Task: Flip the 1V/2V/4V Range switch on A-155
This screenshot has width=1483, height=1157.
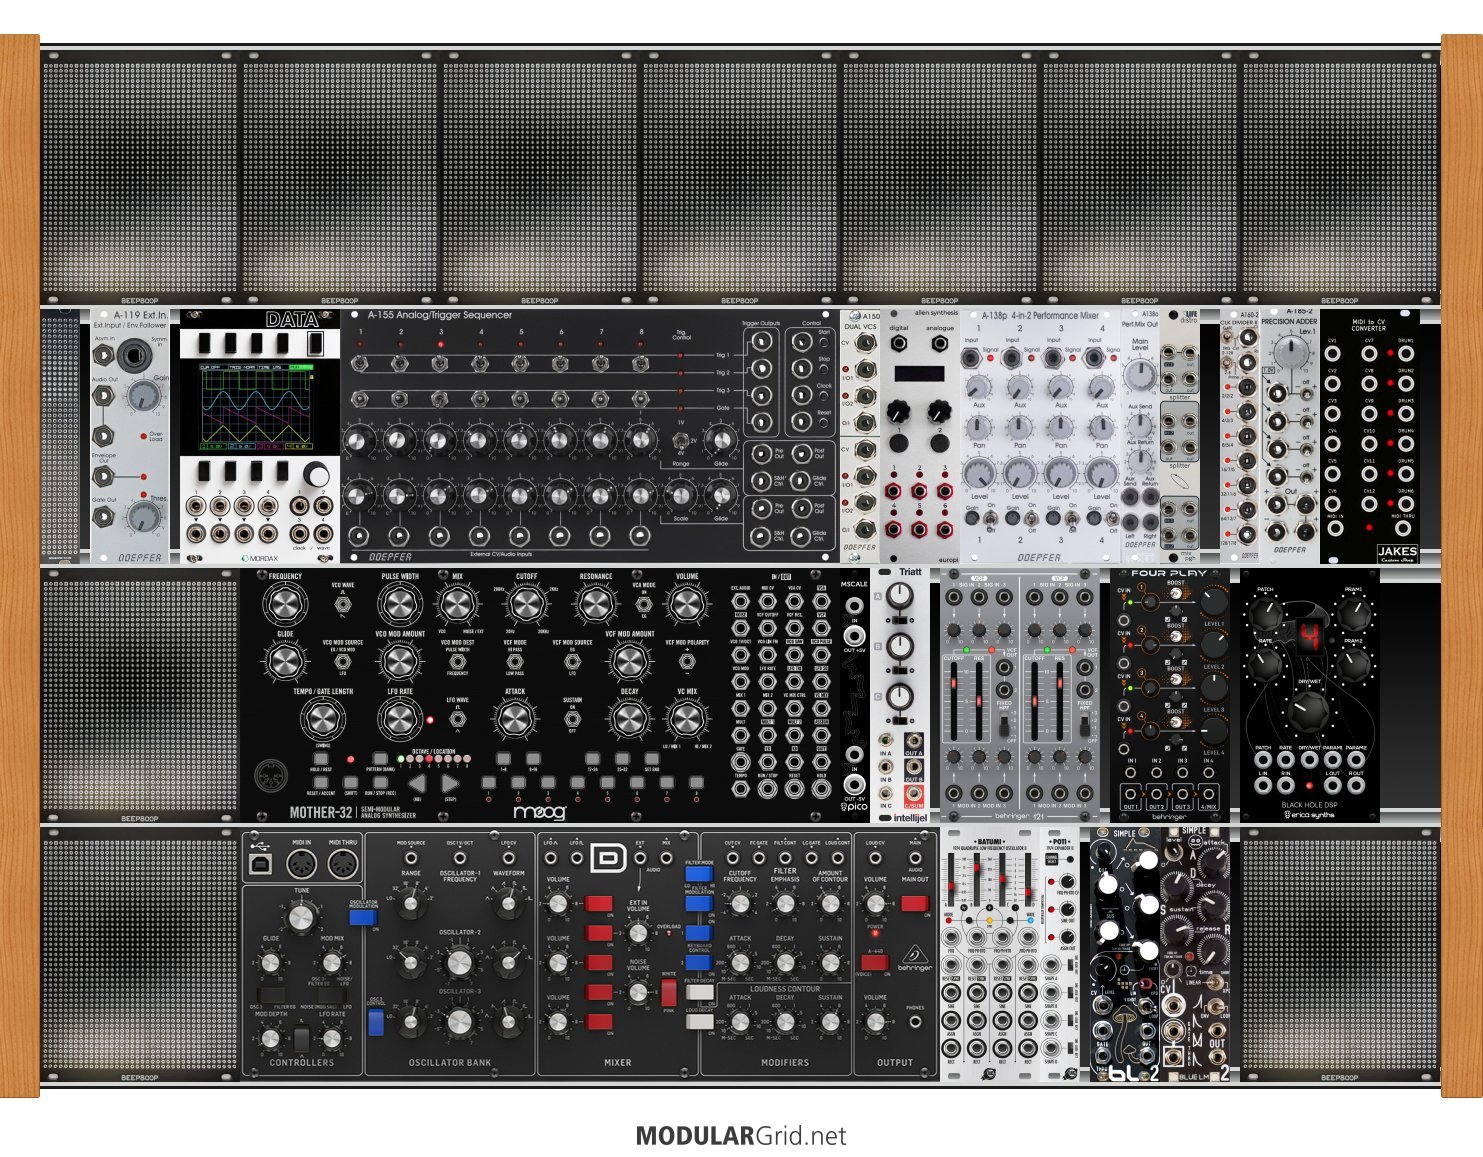Action: (679, 439)
